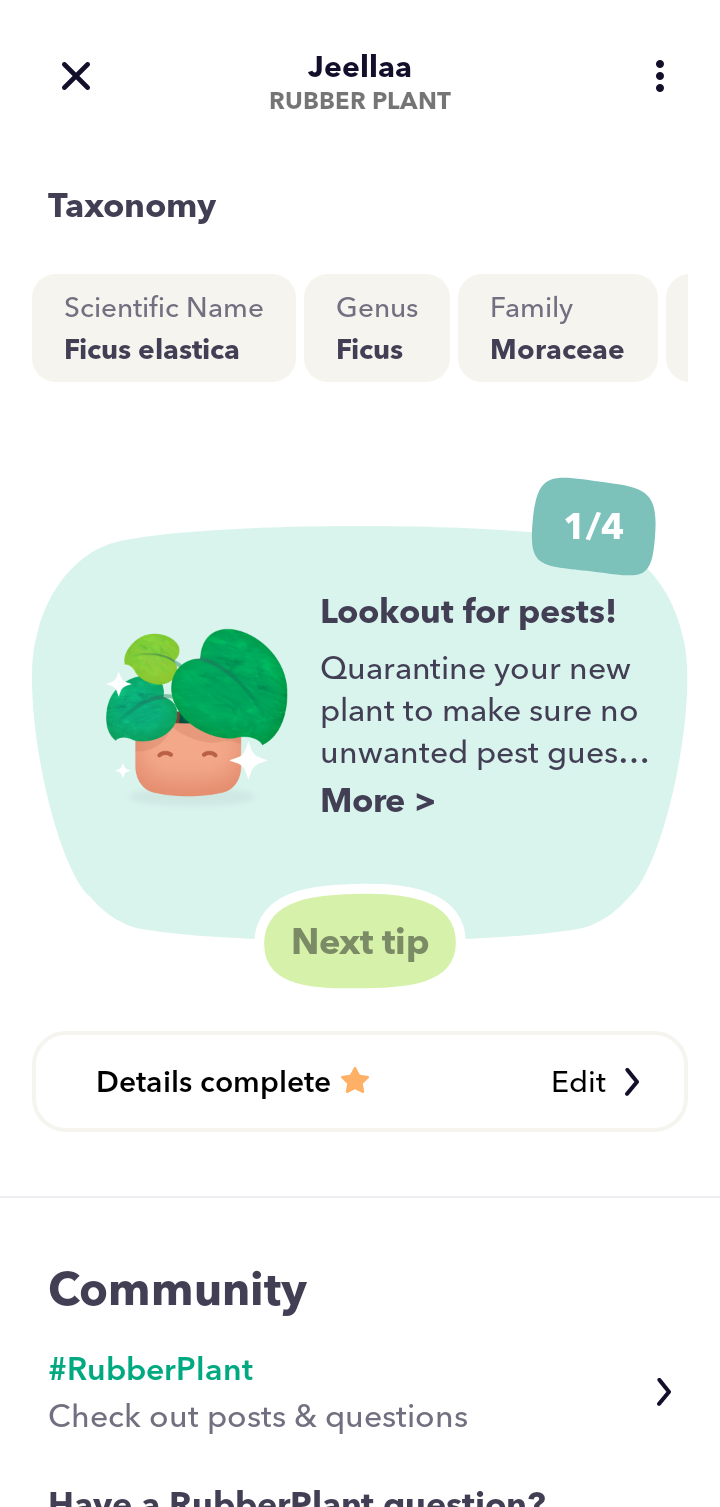Image resolution: width=720 pixels, height=1507 pixels.
Task: Show the Next tip
Action: [x=360, y=942]
